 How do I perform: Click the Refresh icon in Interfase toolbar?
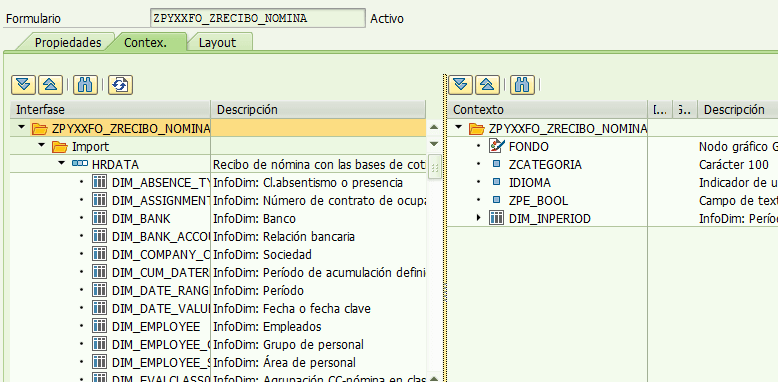(x=120, y=85)
